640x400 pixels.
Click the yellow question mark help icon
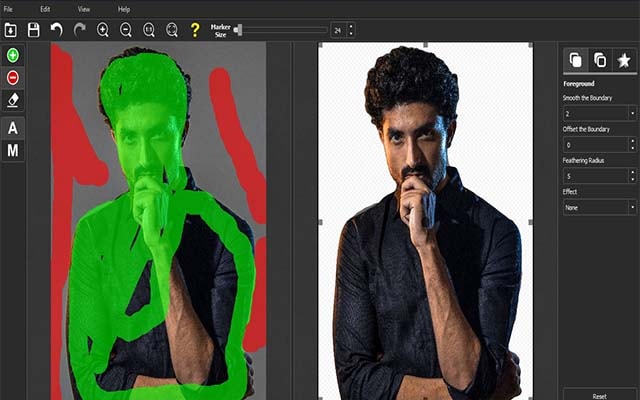point(195,30)
